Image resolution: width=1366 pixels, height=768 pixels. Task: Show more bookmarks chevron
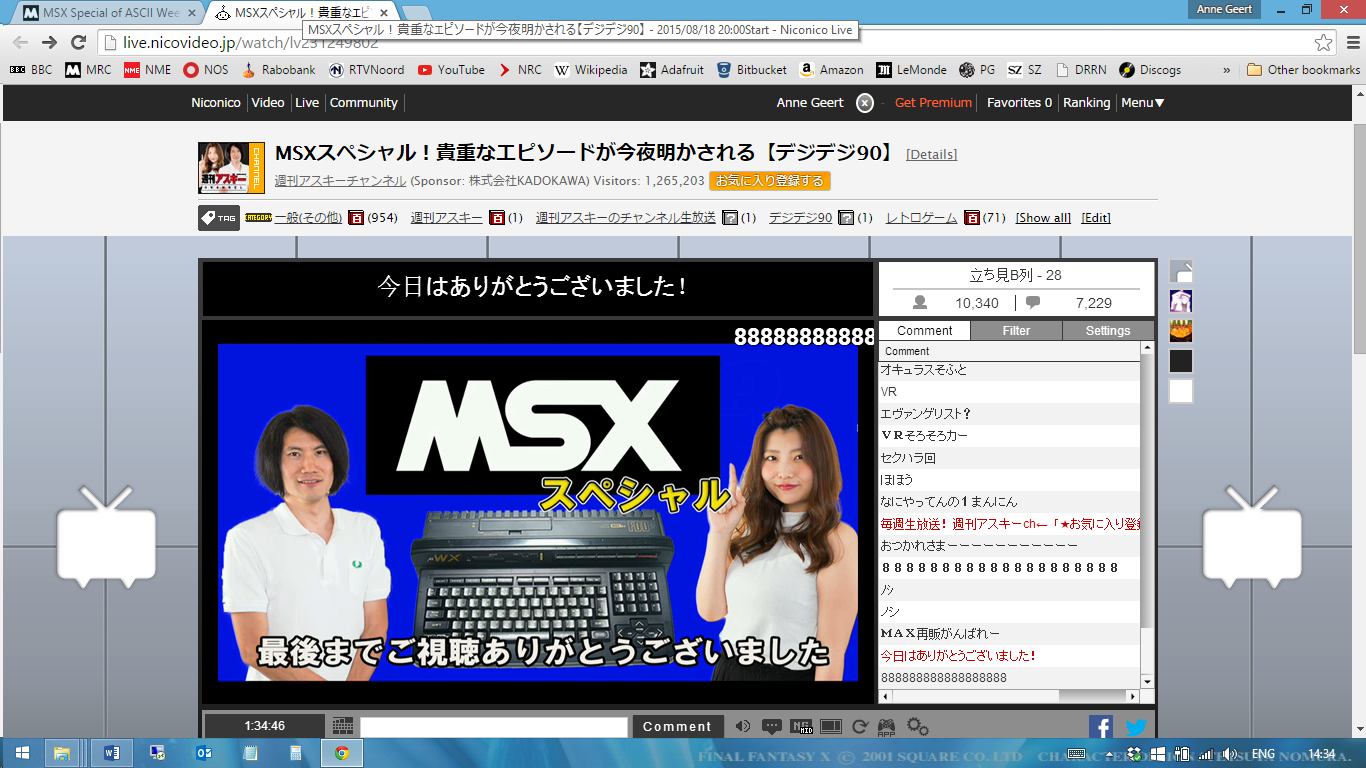click(x=1227, y=70)
